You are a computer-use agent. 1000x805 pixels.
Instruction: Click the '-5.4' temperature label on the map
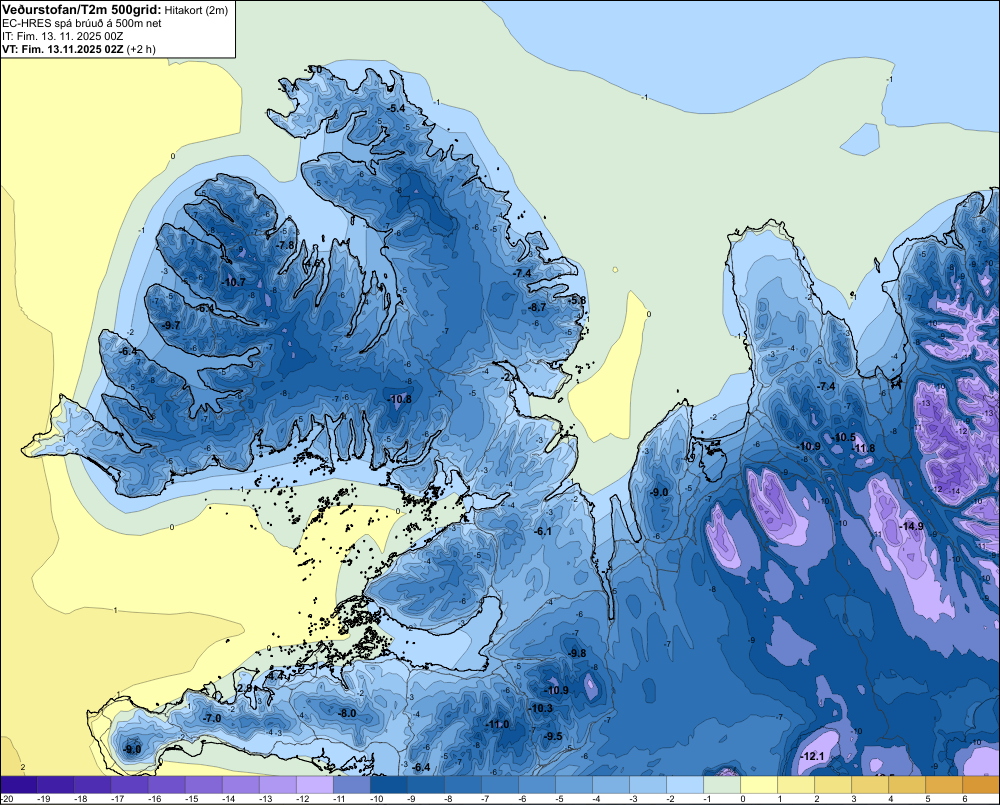click(x=397, y=108)
